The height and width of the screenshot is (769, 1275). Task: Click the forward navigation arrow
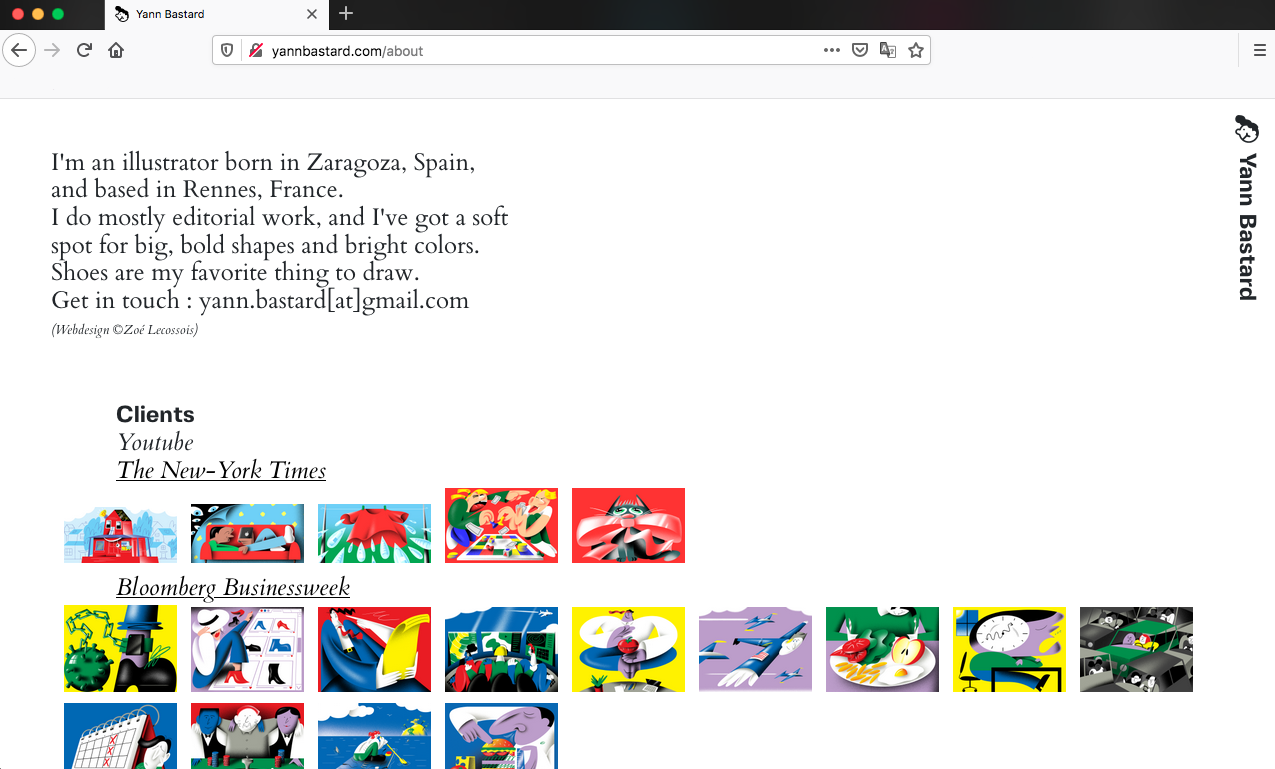(x=52, y=50)
